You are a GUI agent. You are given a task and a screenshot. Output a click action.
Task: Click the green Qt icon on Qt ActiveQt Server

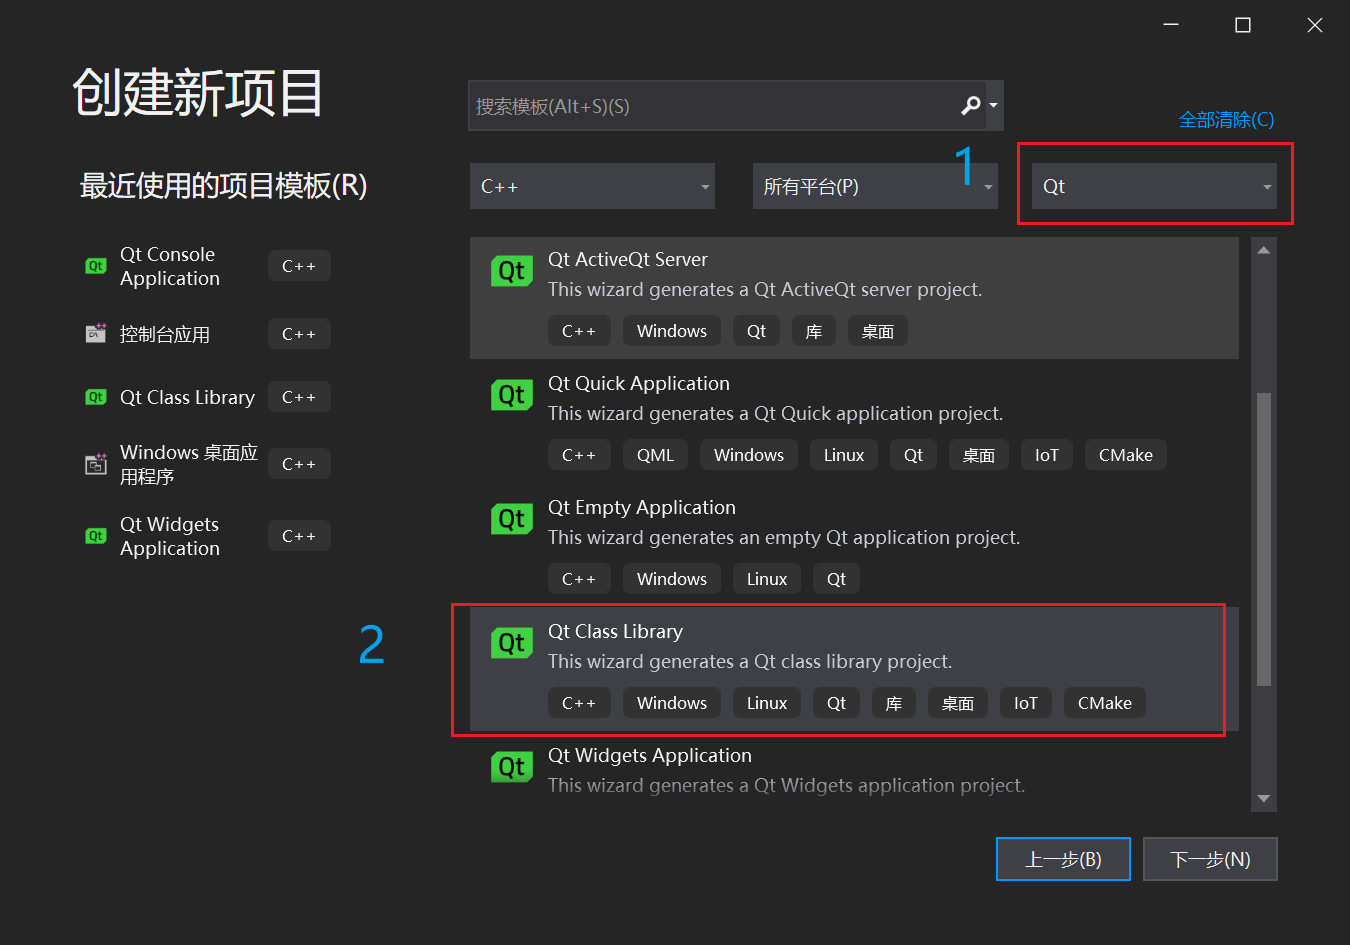pyautogui.click(x=512, y=270)
